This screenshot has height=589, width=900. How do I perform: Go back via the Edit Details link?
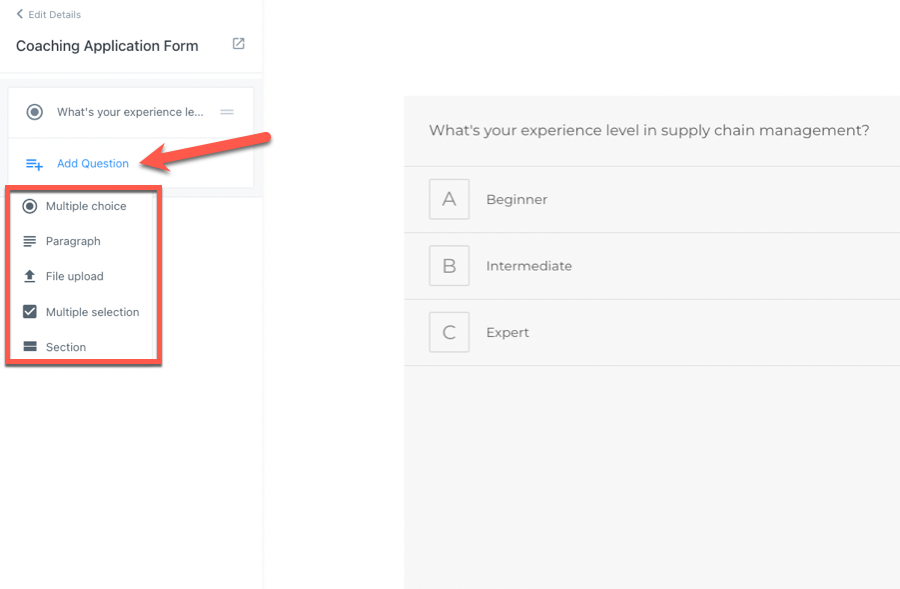pyautogui.click(x=55, y=14)
